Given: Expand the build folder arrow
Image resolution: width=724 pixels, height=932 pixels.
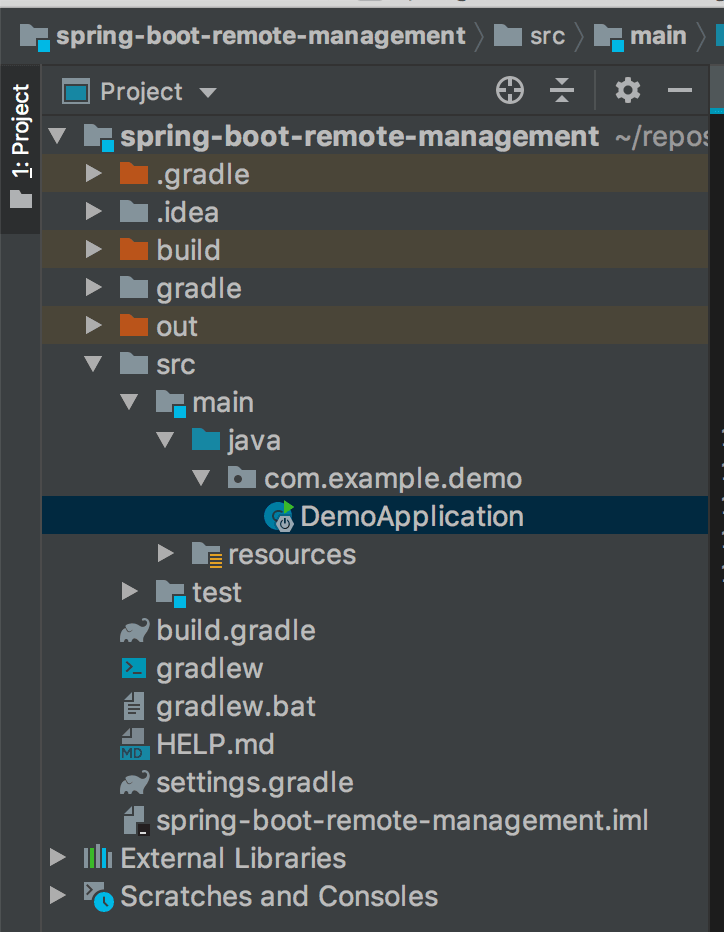Looking at the screenshot, I should point(93,250).
